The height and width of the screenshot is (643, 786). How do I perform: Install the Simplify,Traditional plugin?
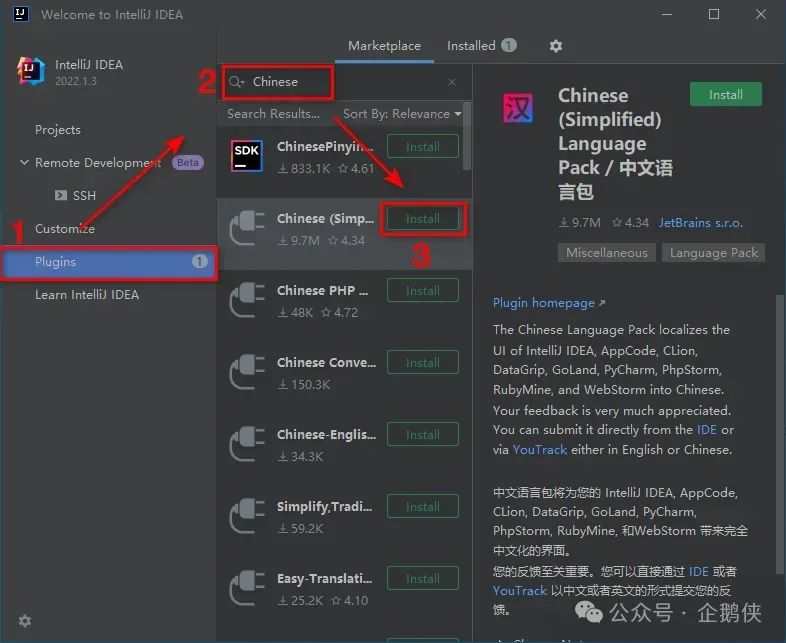click(x=423, y=507)
